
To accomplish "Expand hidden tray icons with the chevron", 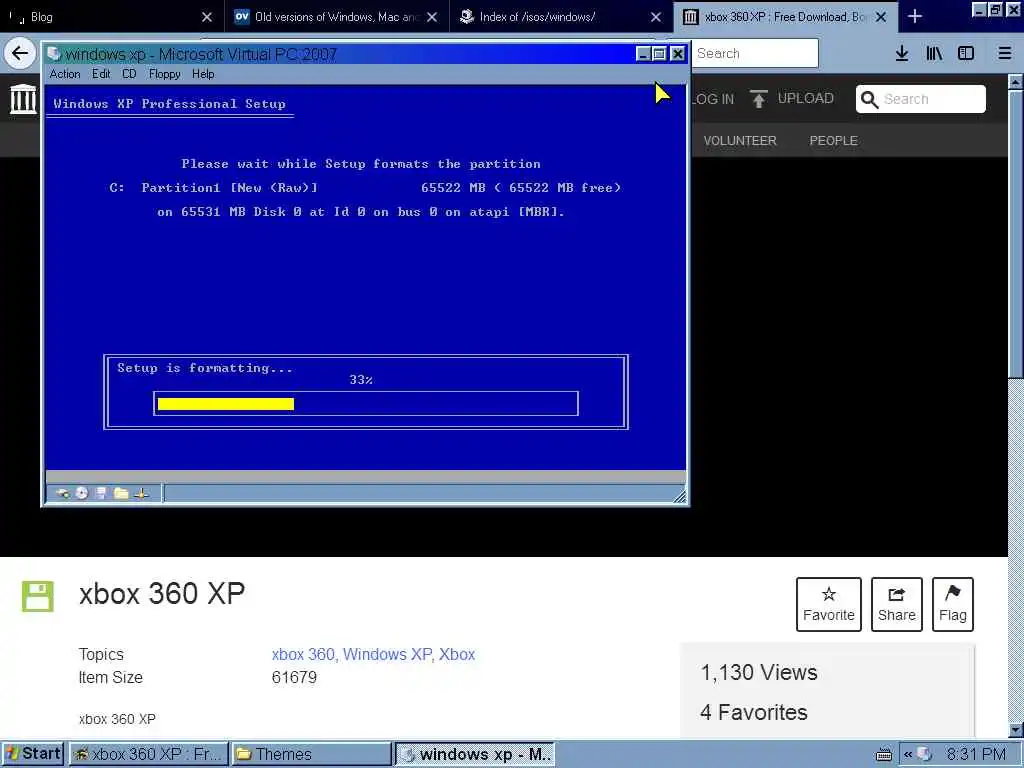I will coord(908,755).
